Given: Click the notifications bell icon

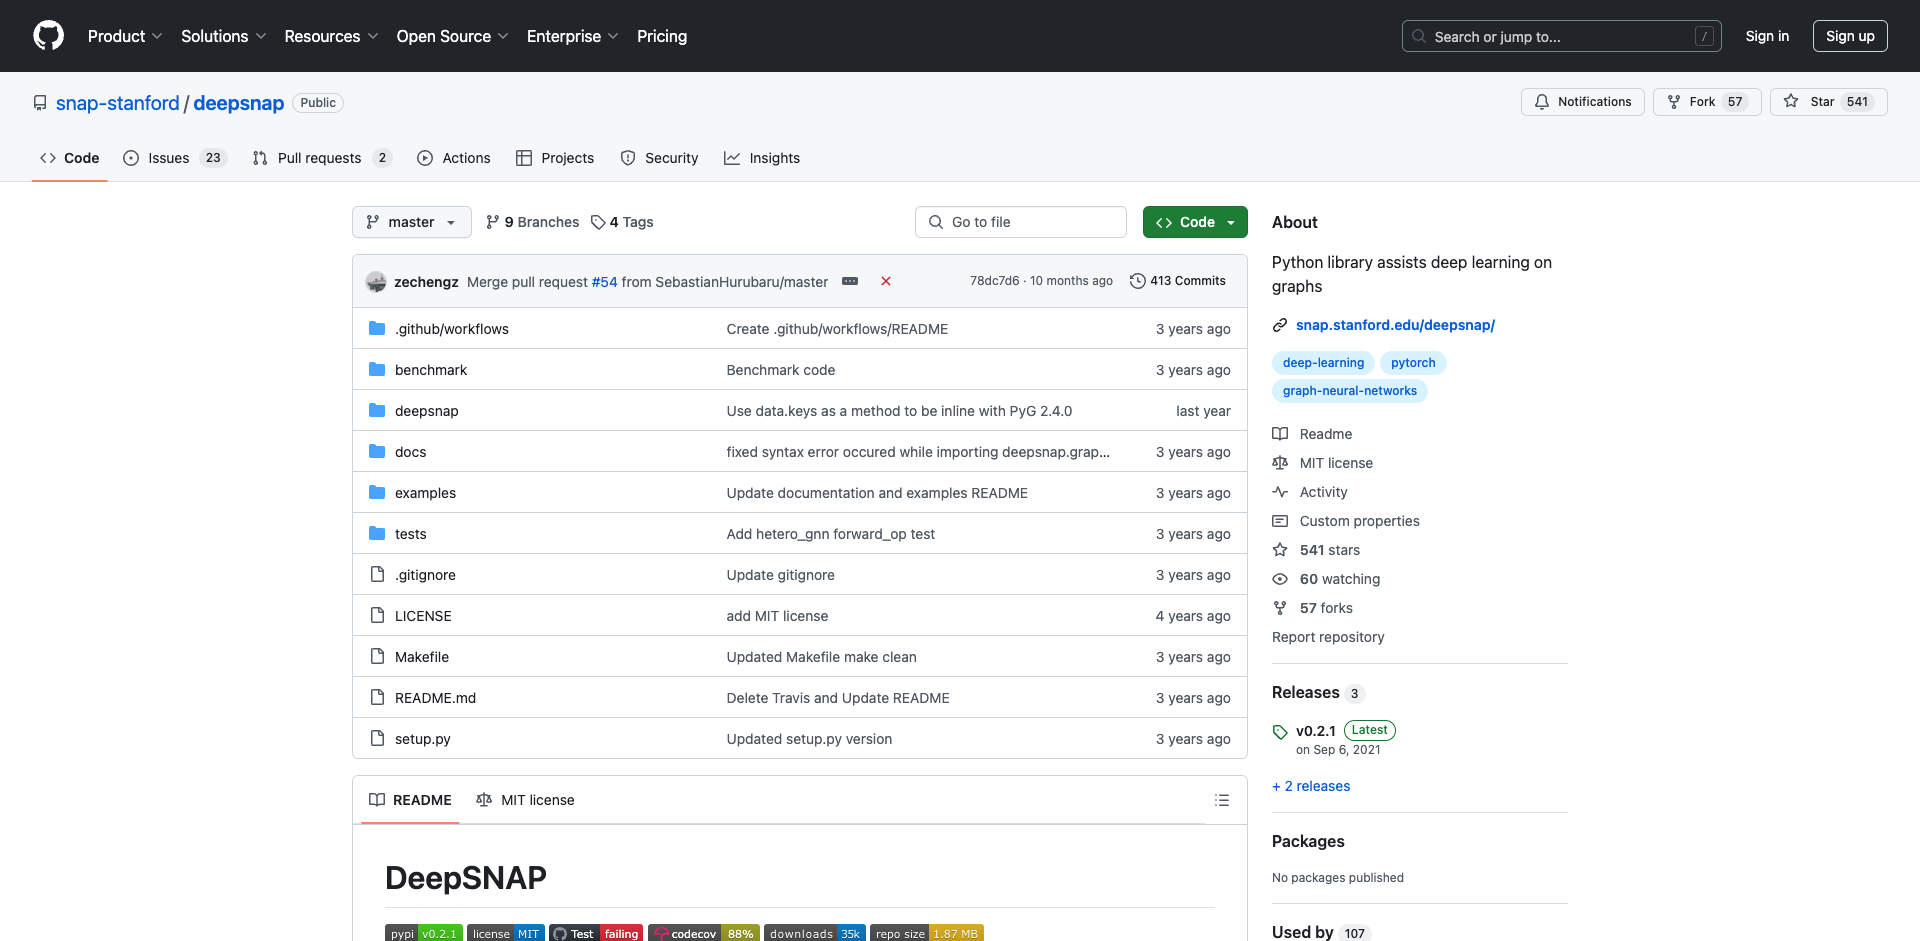Looking at the screenshot, I should 1541,101.
